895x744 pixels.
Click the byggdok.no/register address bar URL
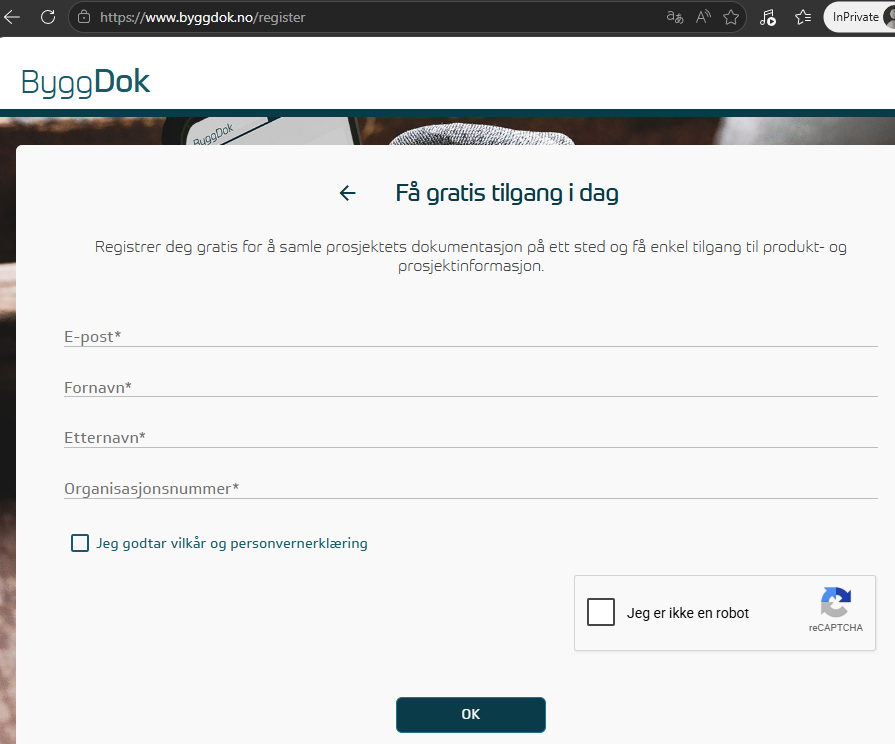pyautogui.click(x=203, y=17)
